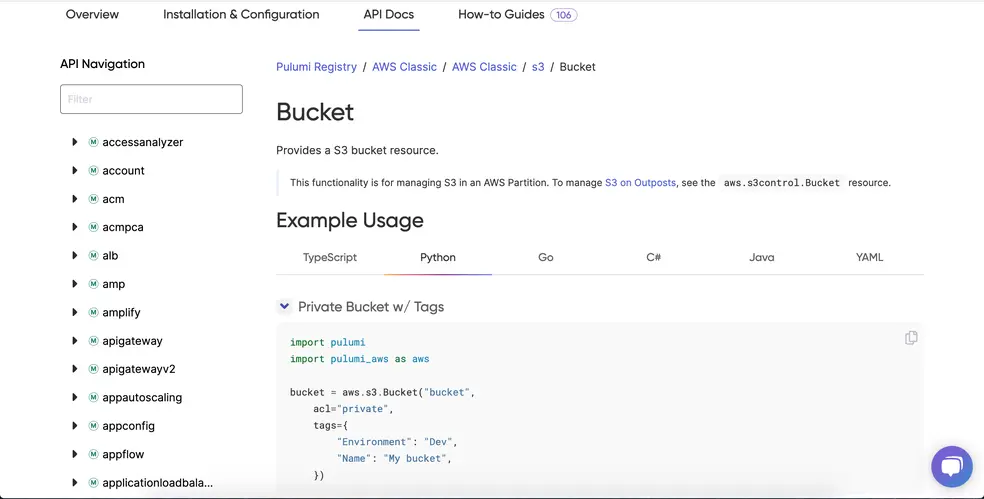
Task: Focus the API Navigation Filter field
Action: [151, 99]
